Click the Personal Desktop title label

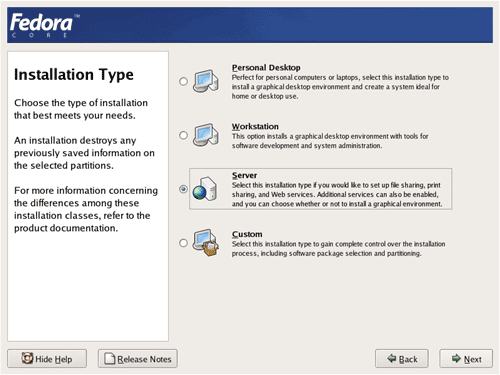[x=266, y=68]
